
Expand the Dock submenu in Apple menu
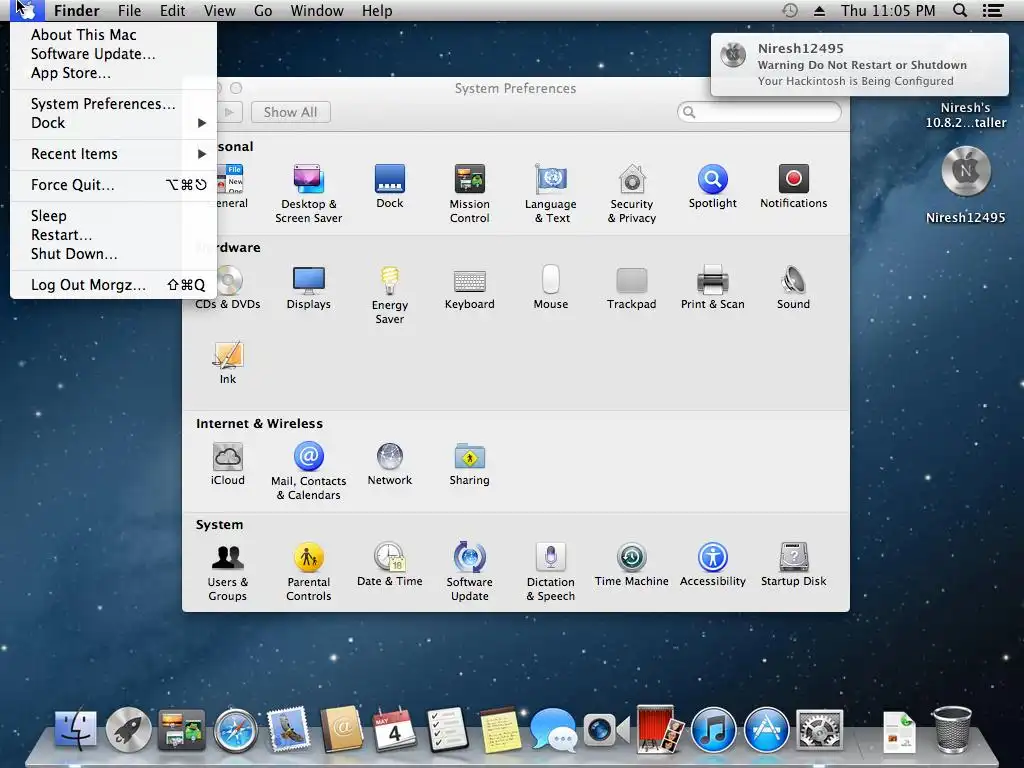[x=114, y=123]
